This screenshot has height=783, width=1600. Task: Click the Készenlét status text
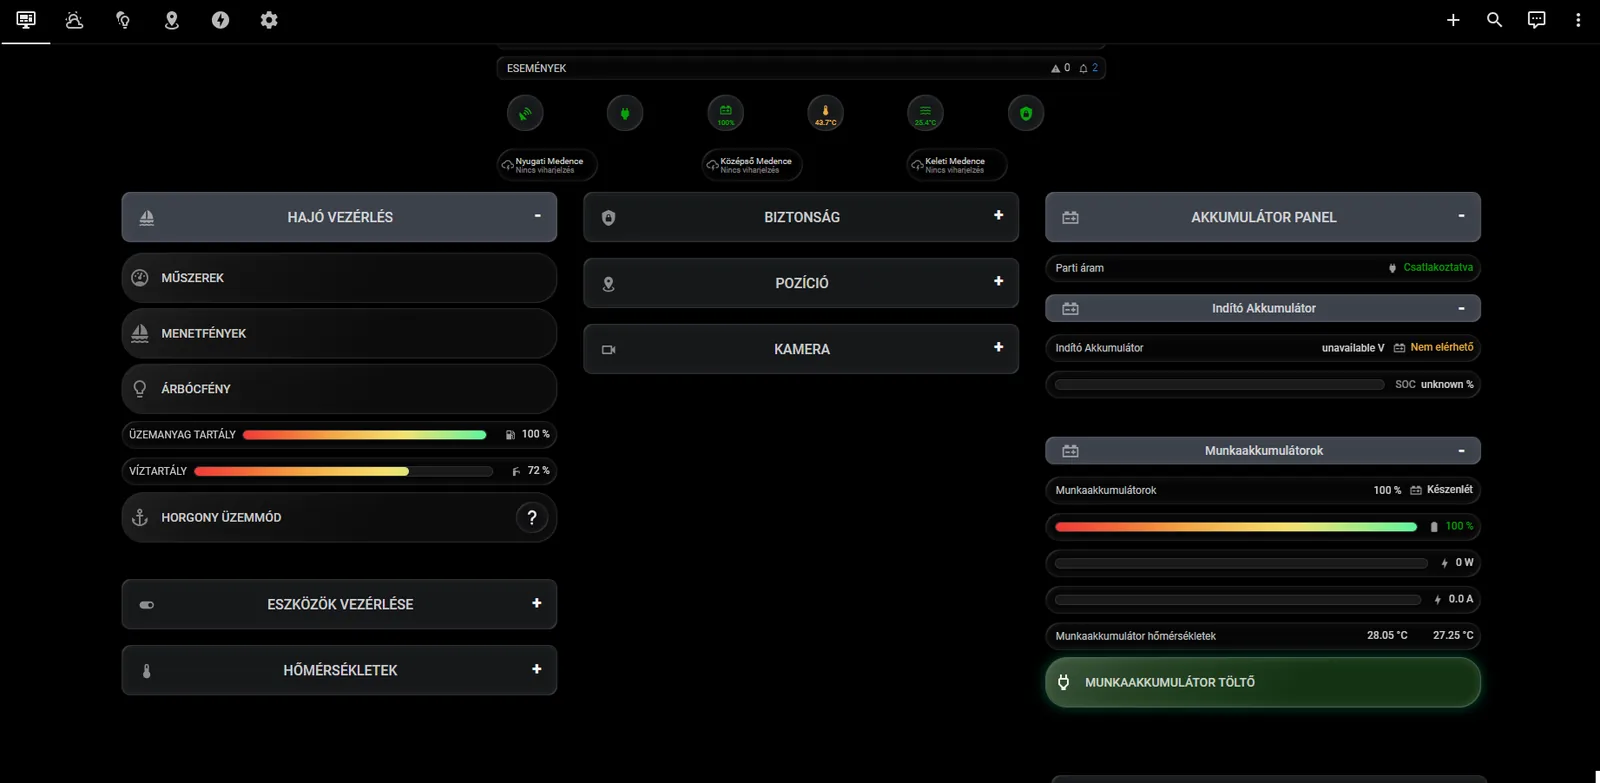[1450, 489]
